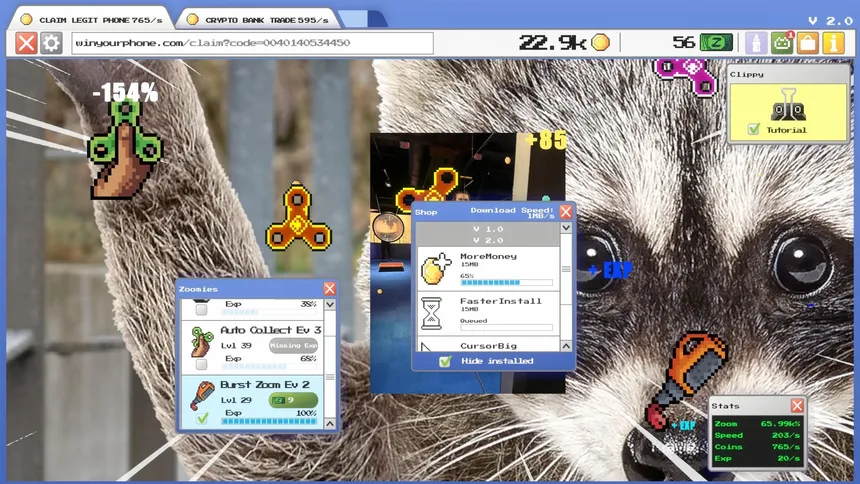This screenshot has width=860, height=484.
Task: Click the Coins 765/s stat row
Action: [x=757, y=447]
